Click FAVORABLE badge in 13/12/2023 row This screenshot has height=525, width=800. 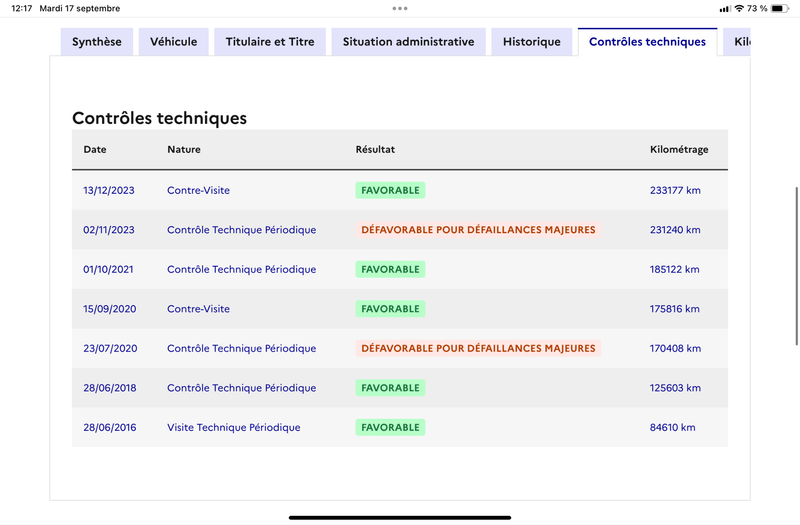[390, 190]
